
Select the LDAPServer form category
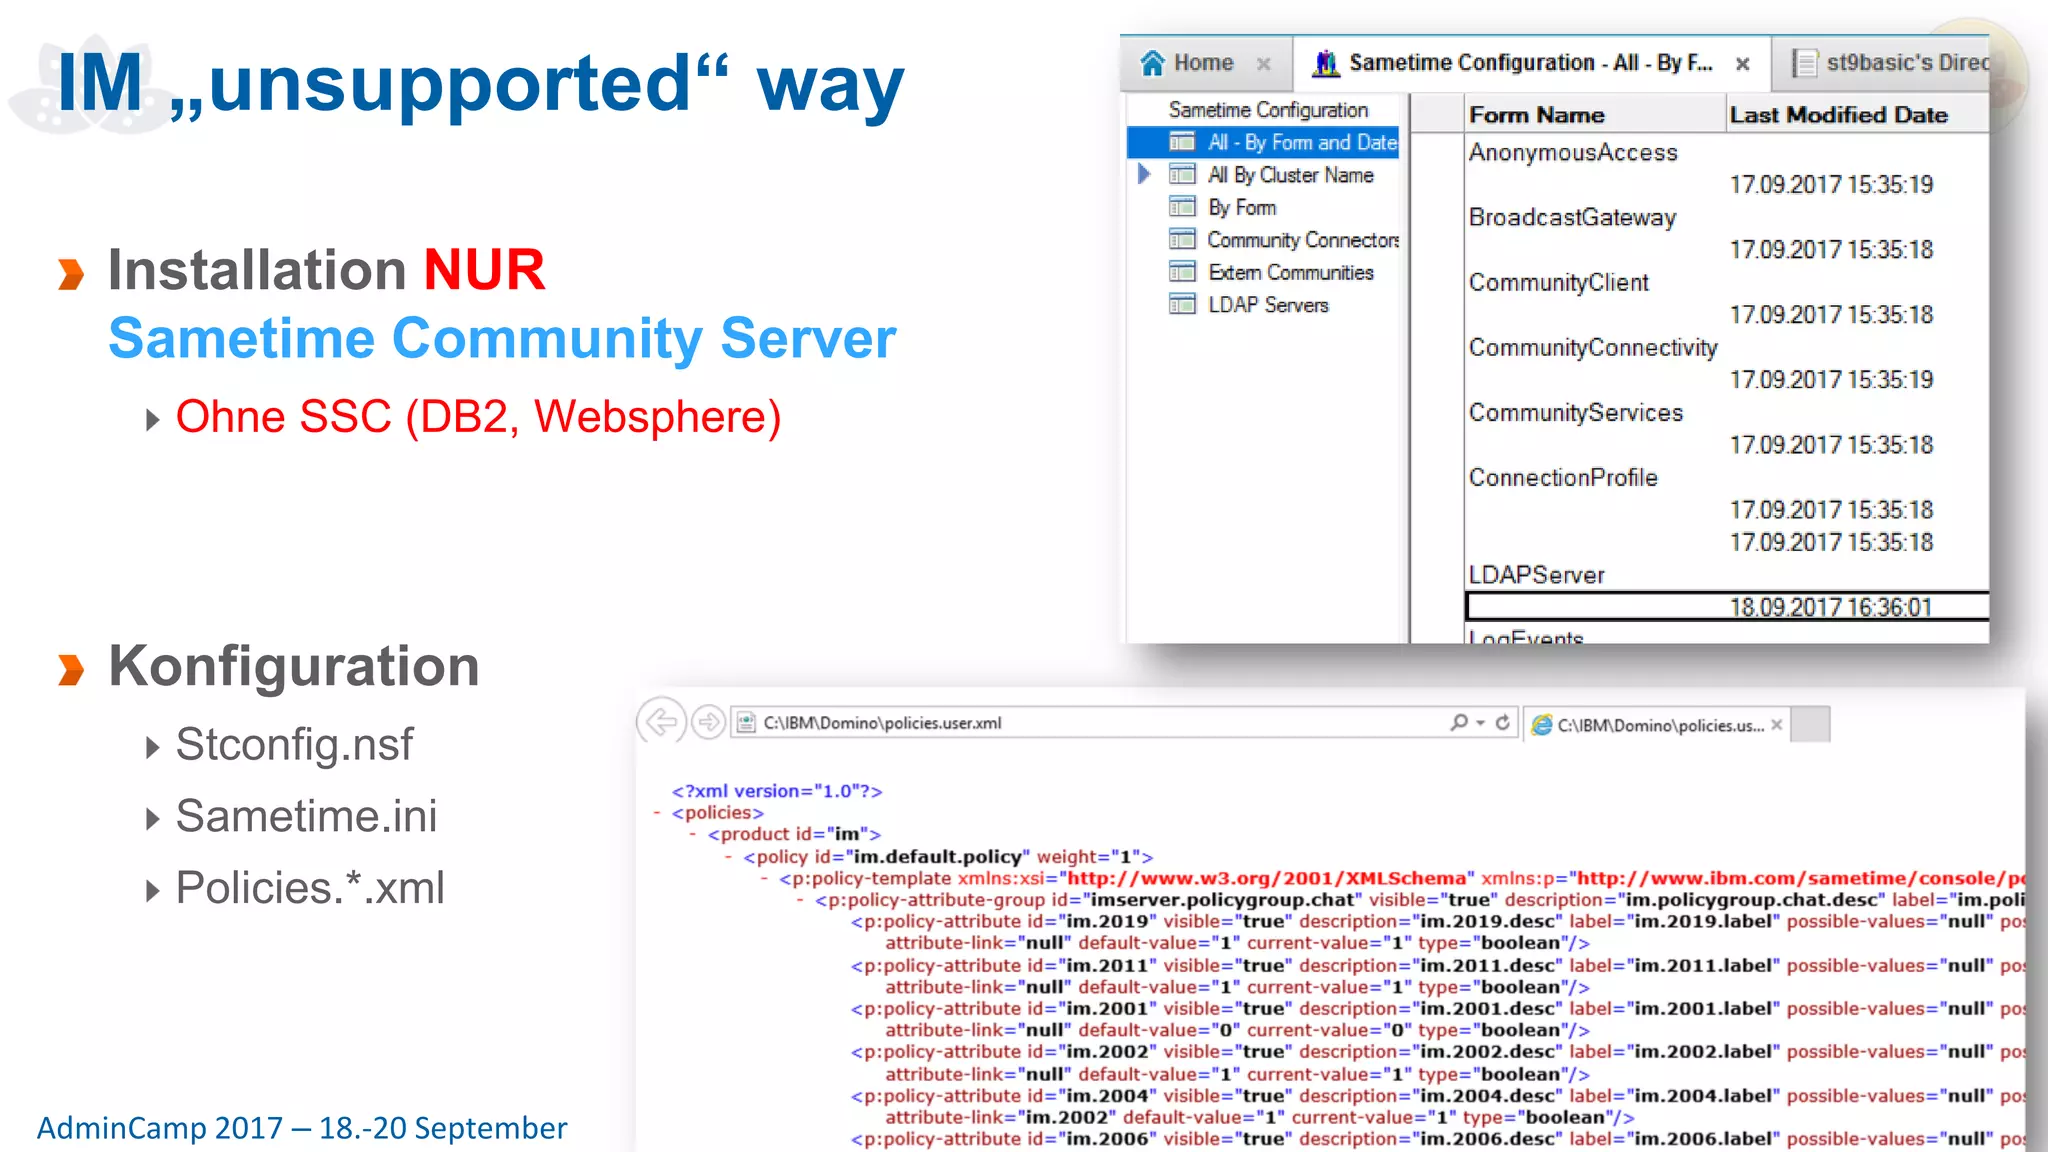1536,575
